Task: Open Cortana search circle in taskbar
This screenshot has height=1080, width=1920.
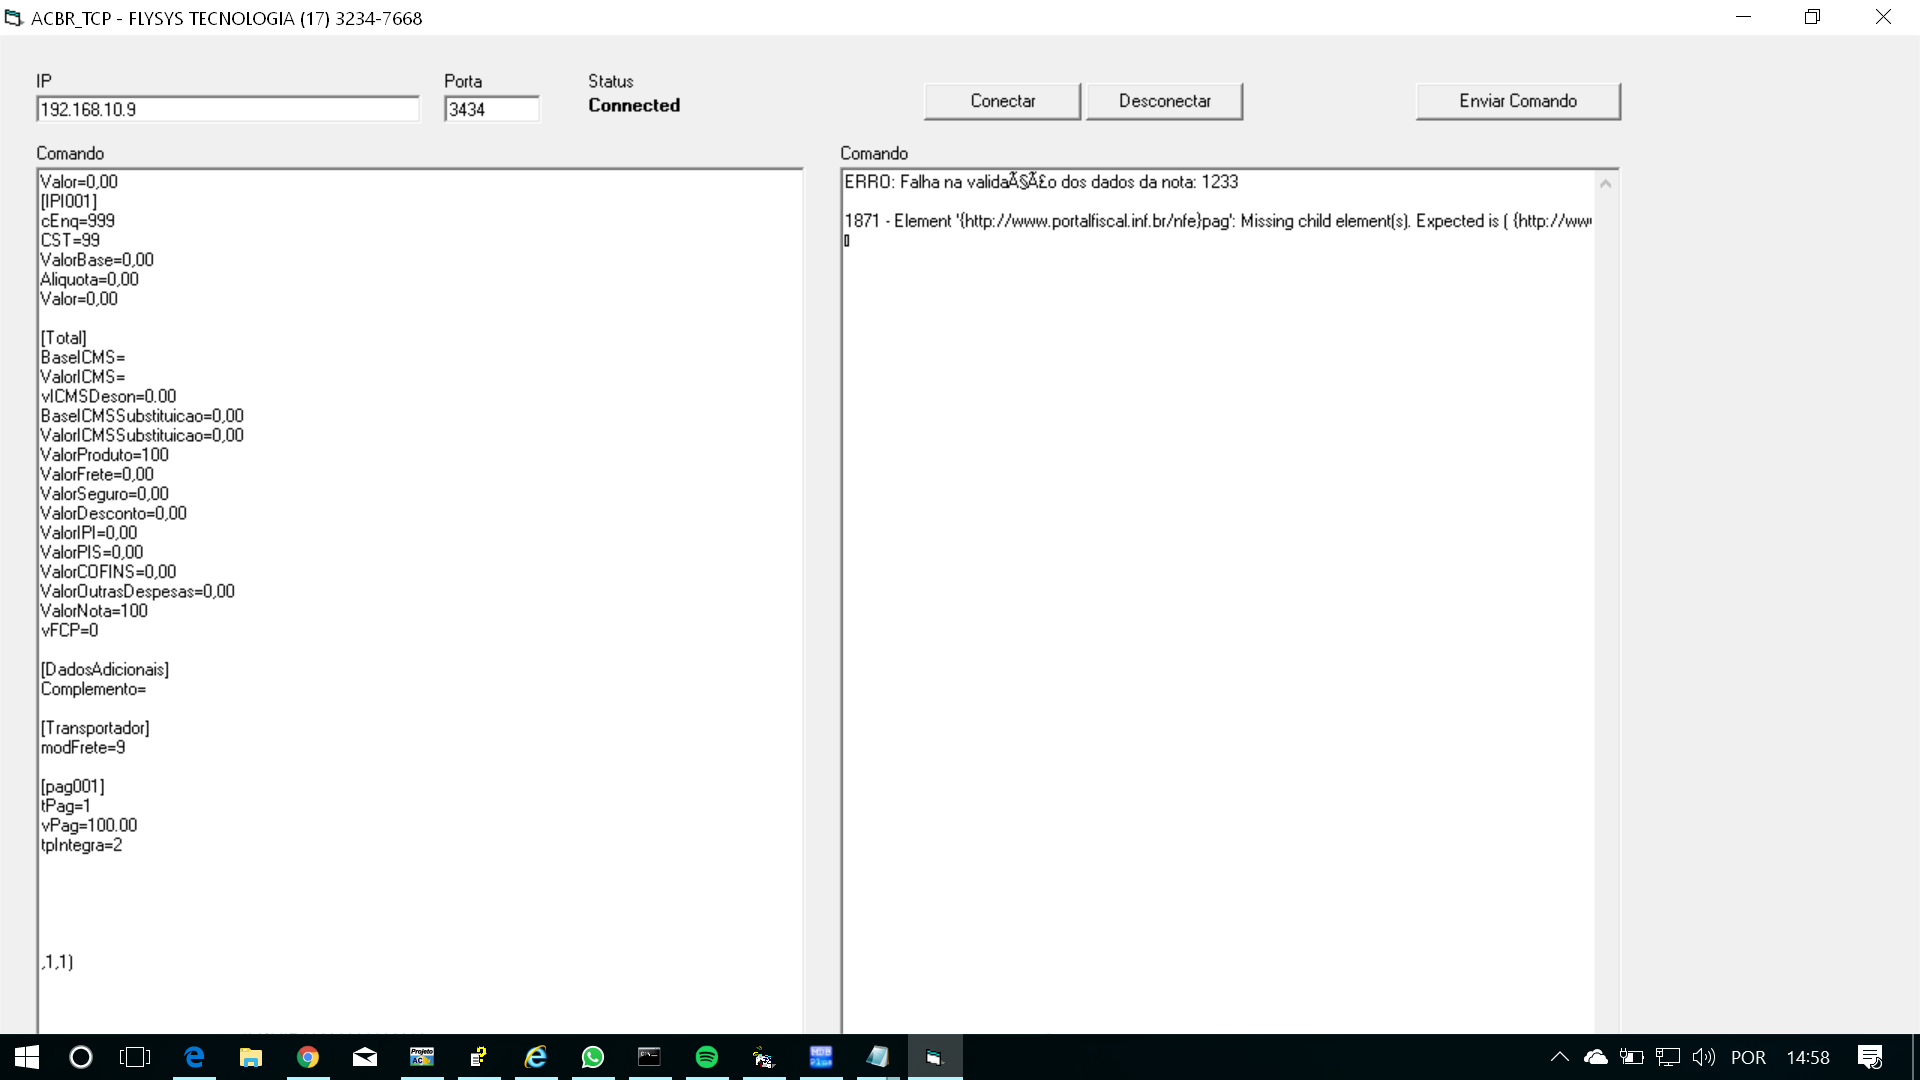Action: (81, 1057)
